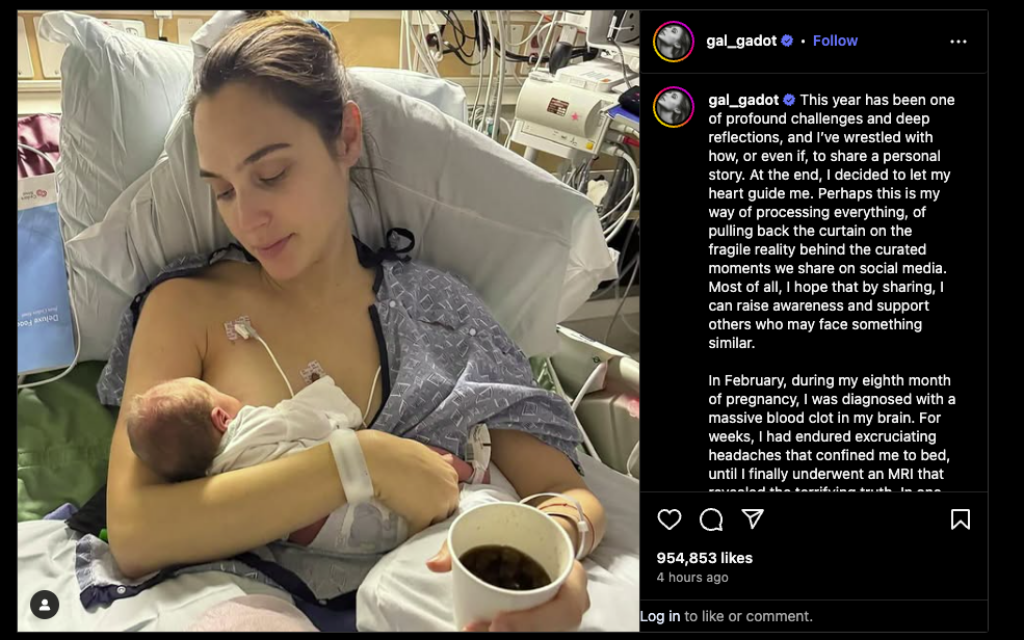Open comments via speech bubble icon

point(711,520)
